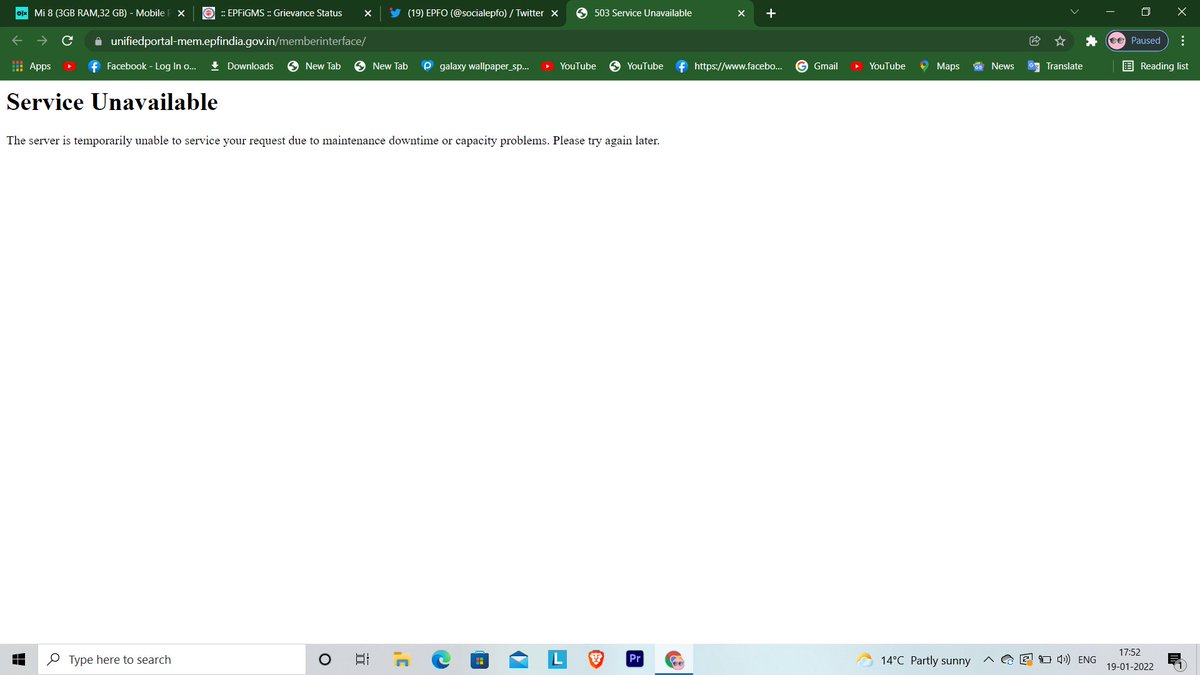Open a new browser tab
1200x675 pixels.
pyautogui.click(x=771, y=13)
